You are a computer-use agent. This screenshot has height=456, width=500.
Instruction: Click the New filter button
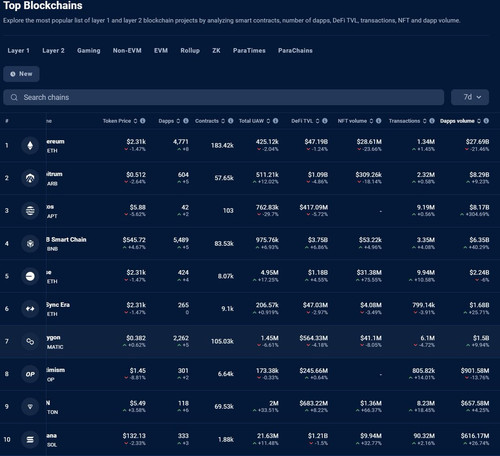(x=21, y=74)
